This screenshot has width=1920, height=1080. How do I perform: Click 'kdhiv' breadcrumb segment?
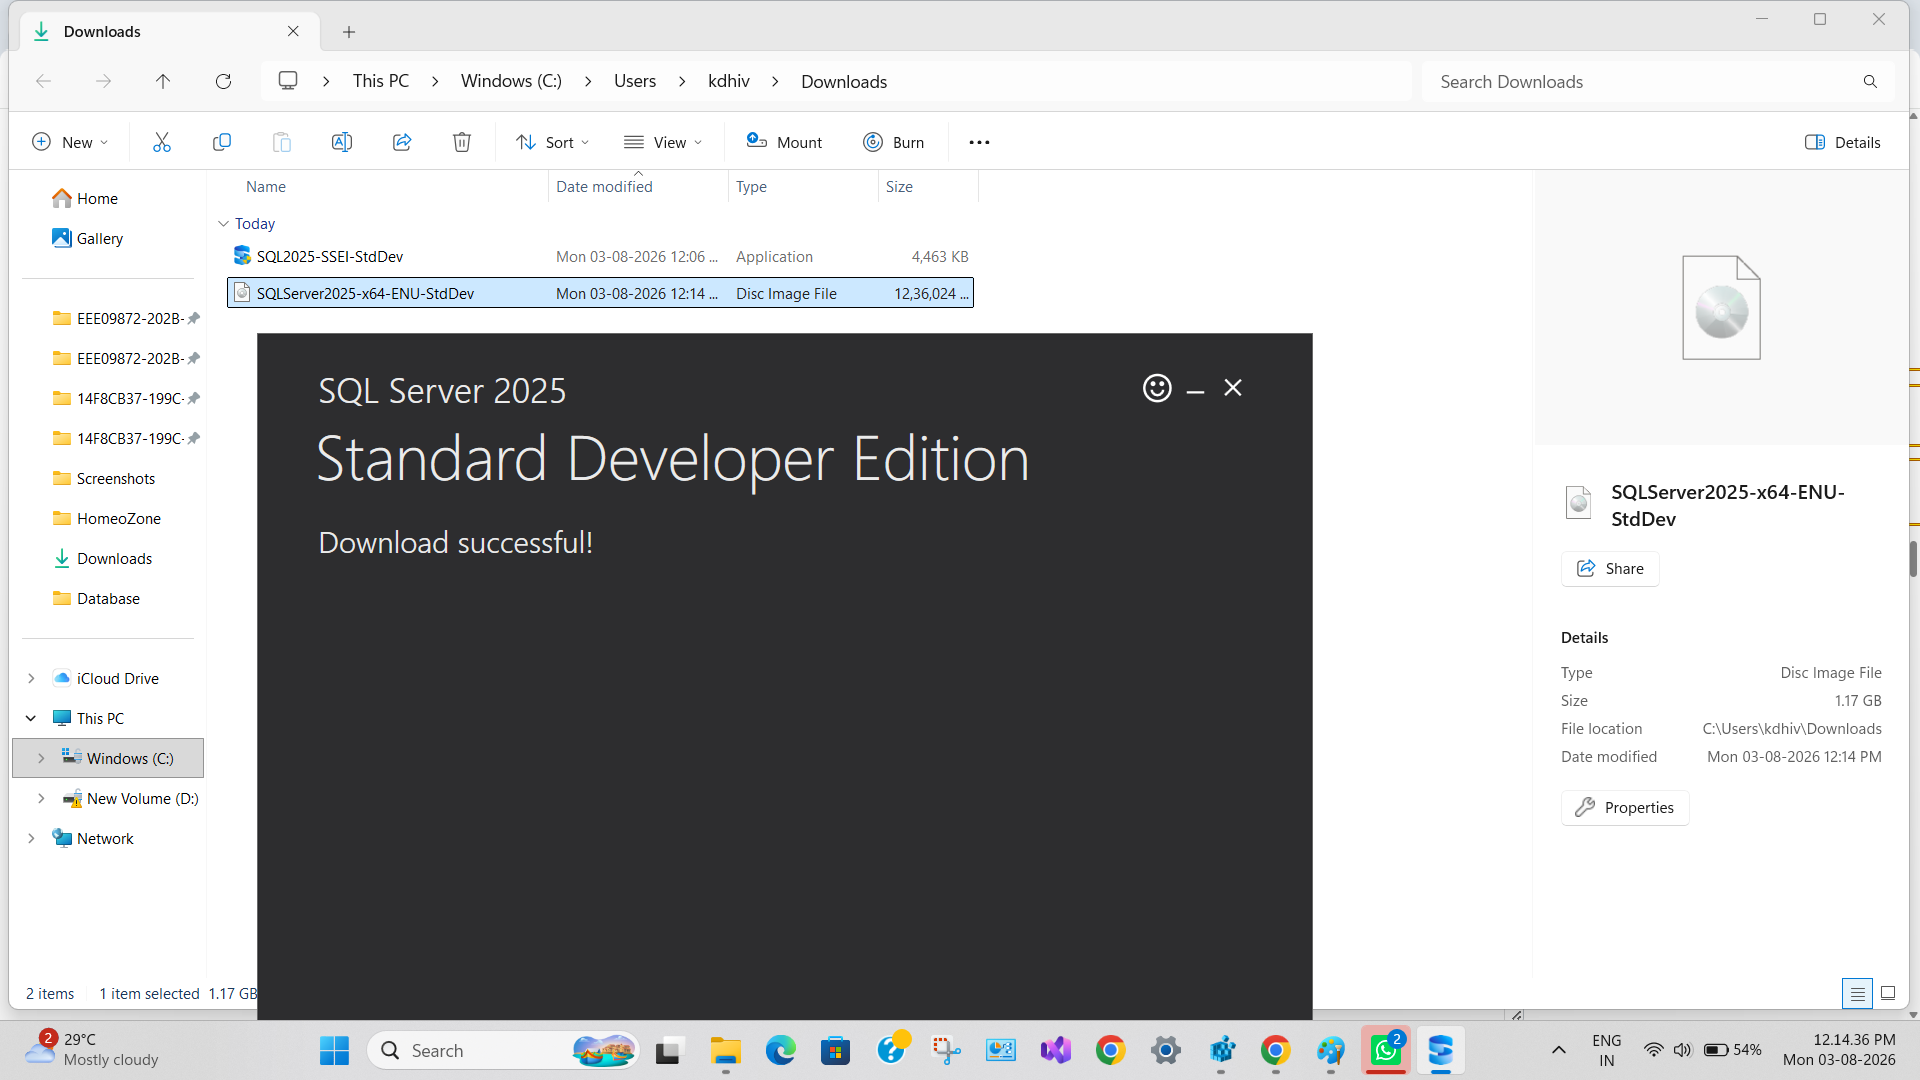click(x=729, y=81)
